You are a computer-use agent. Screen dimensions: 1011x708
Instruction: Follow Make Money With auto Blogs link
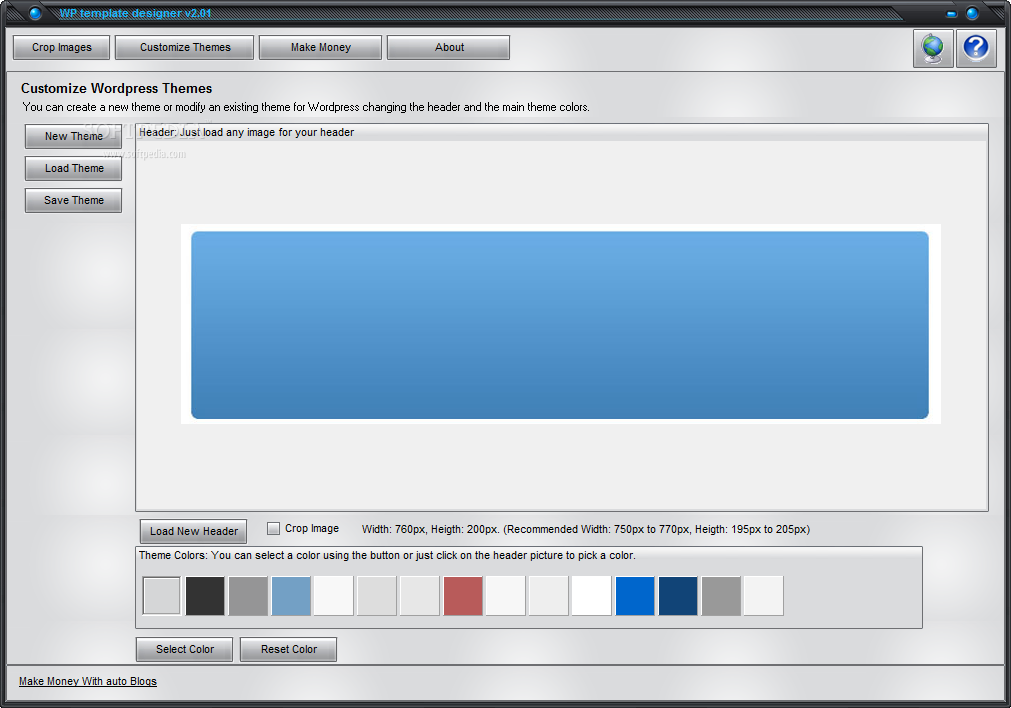coord(88,681)
